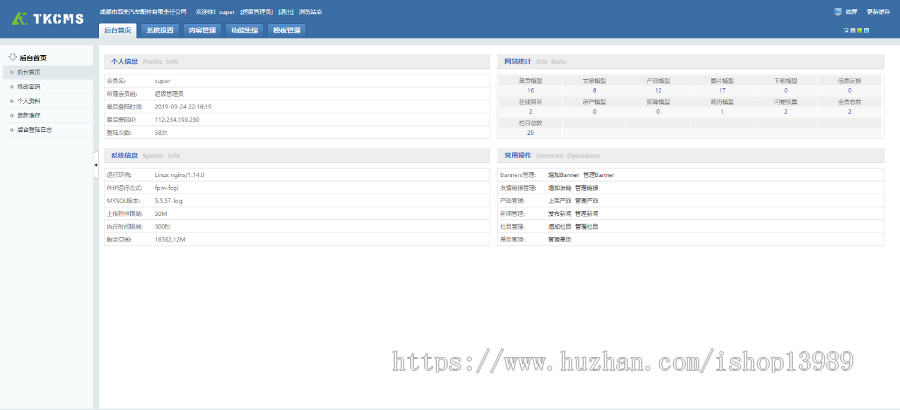Select the gray theme swatch

click(853, 30)
